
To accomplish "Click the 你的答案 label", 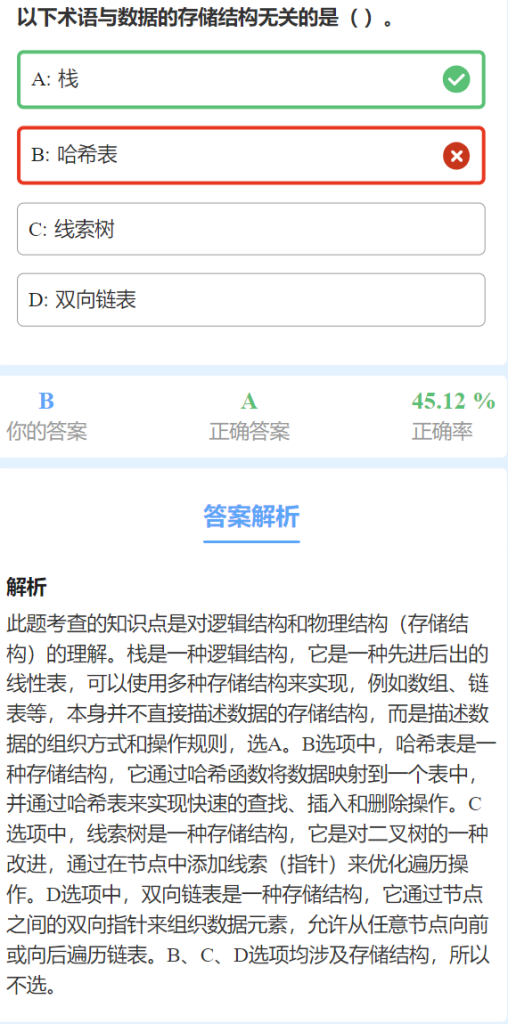I will 46,431.
